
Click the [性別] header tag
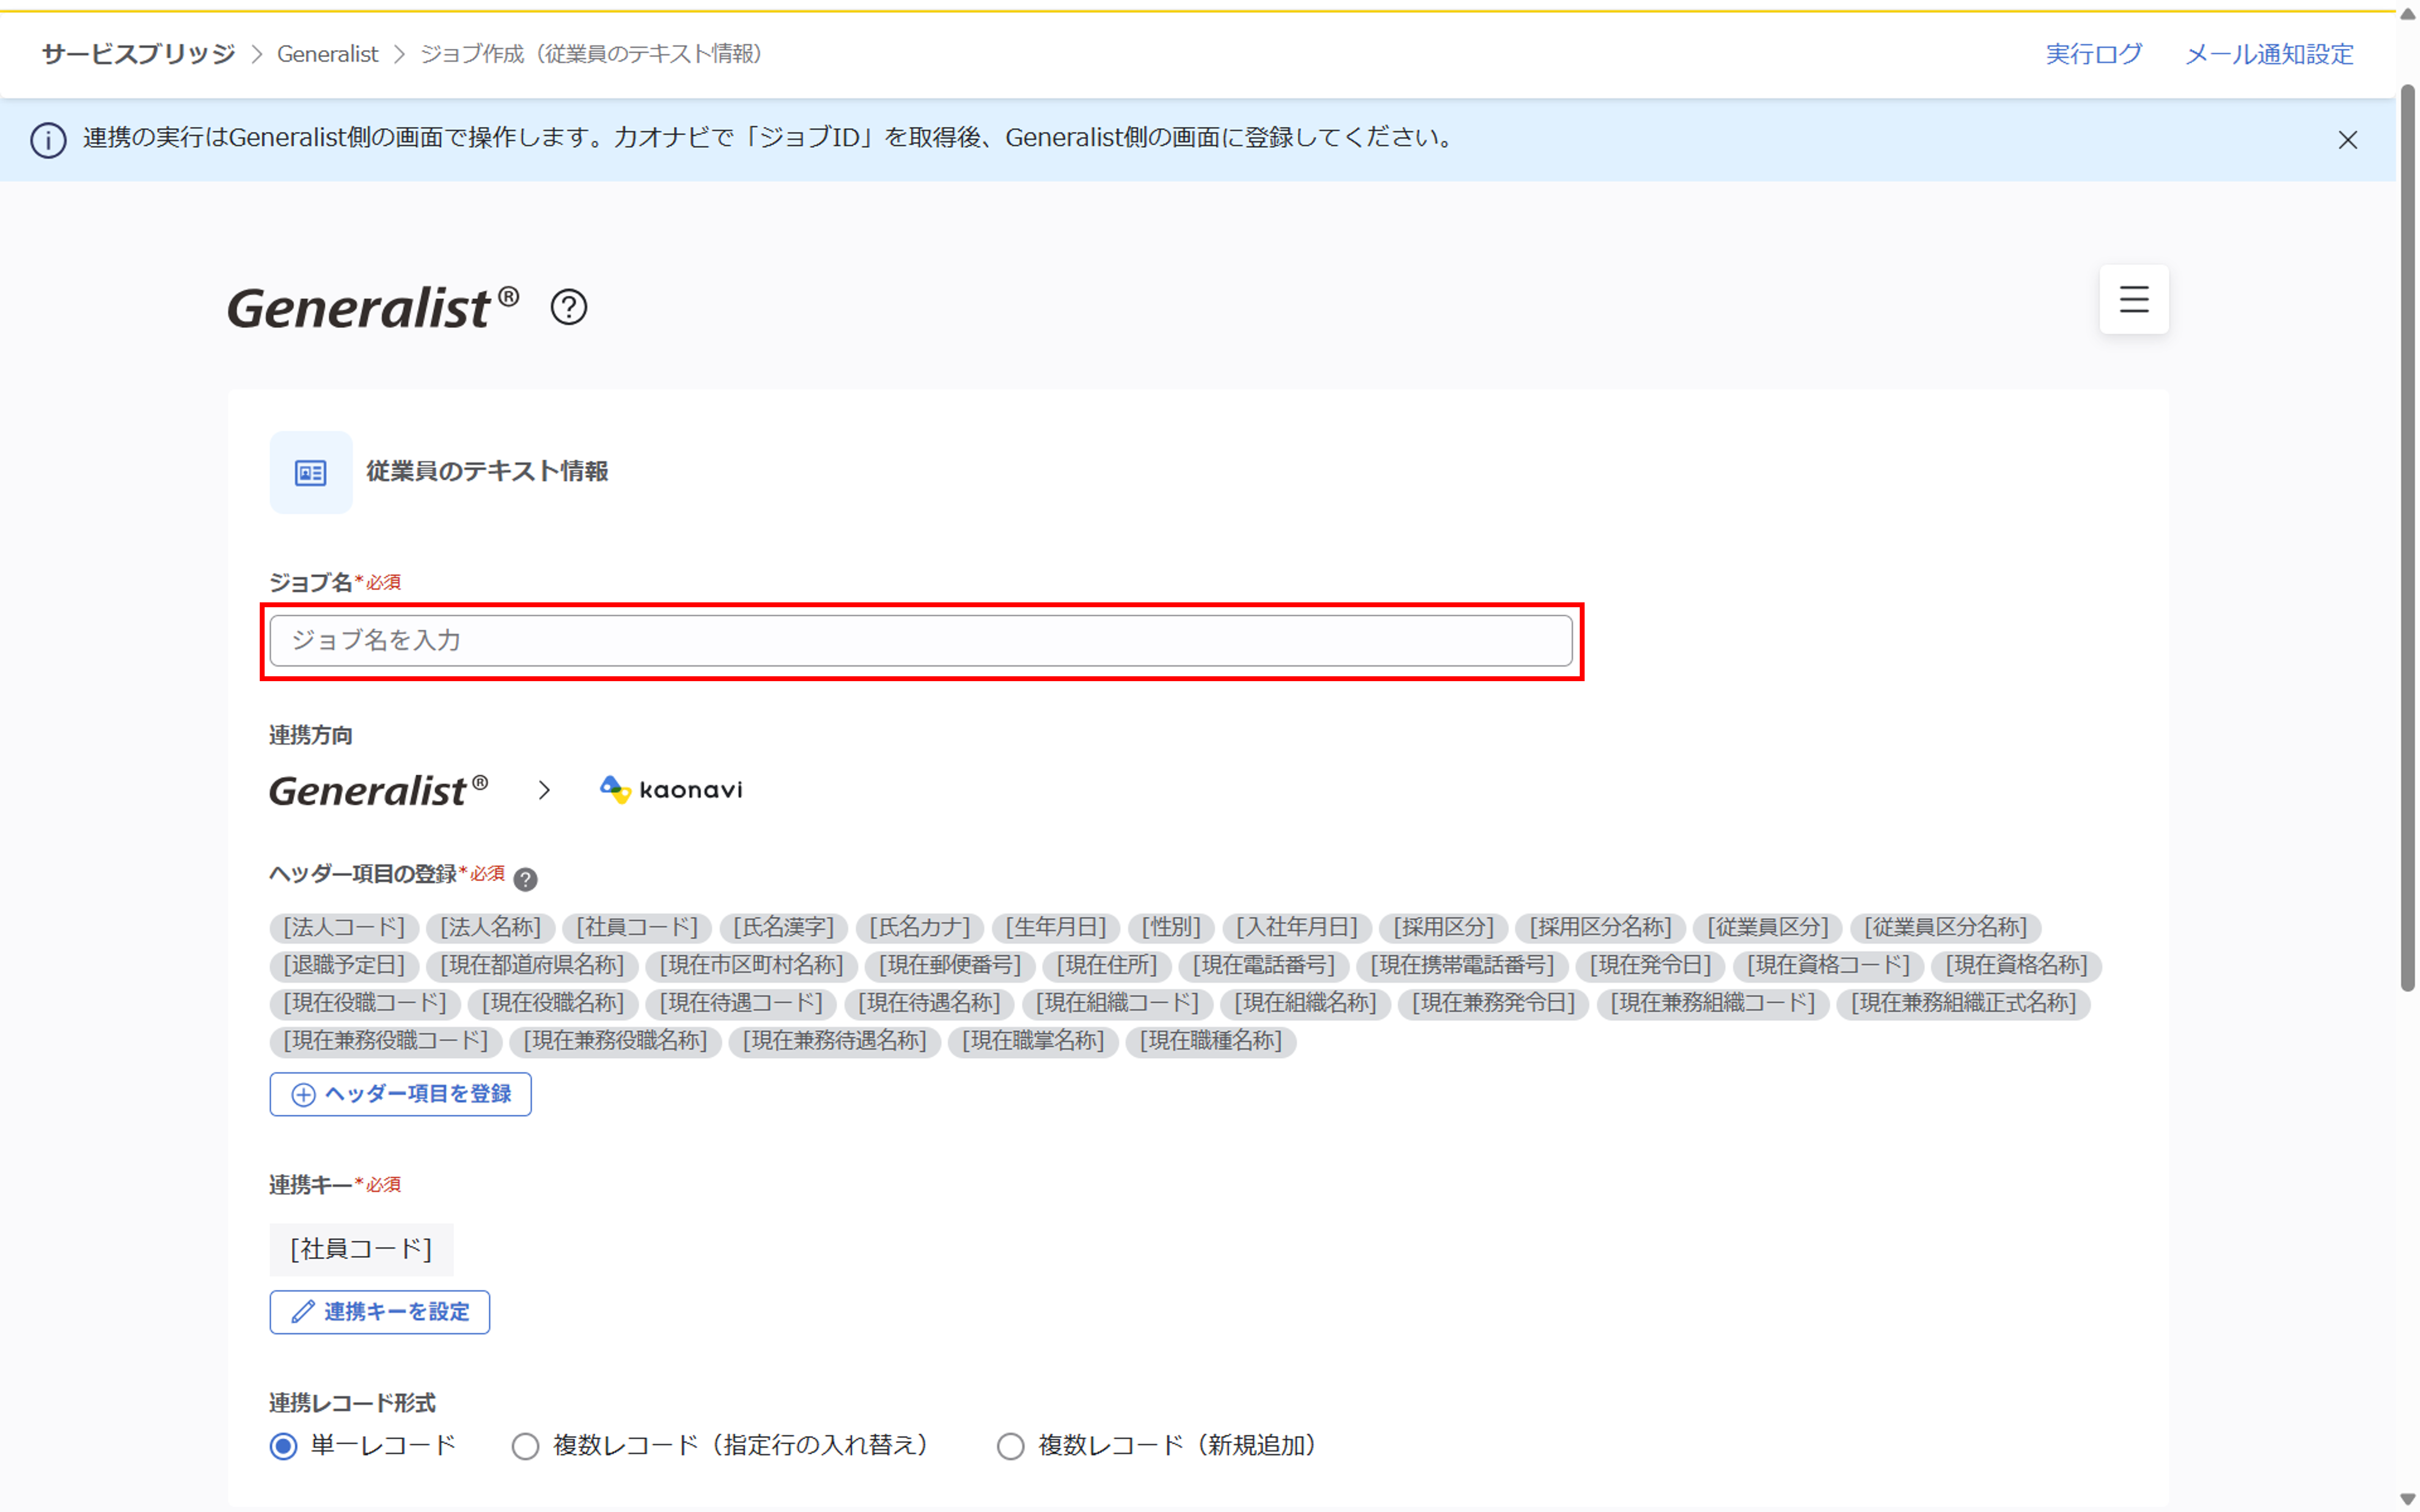point(1171,927)
